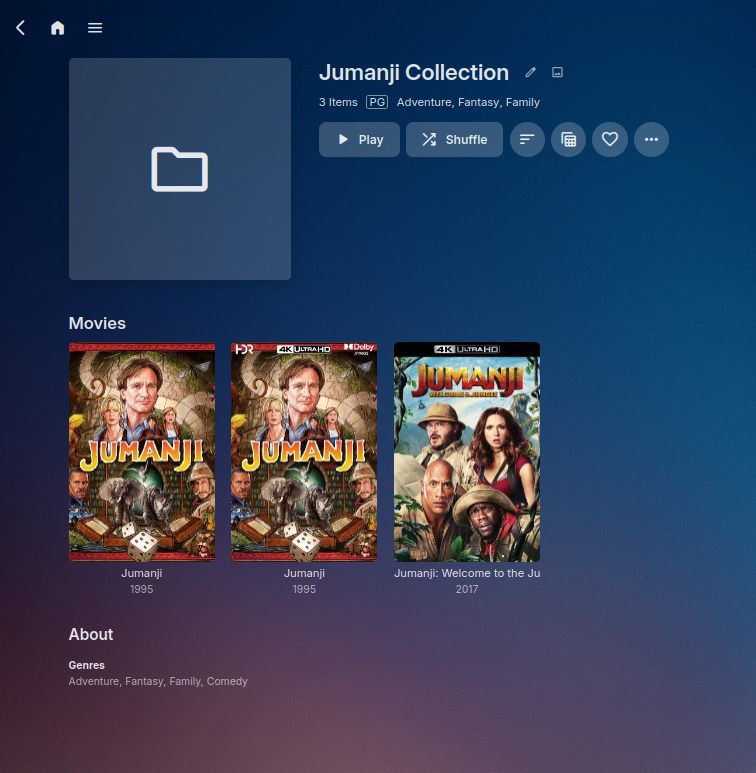The image size is (756, 773).
Task: Play the Jumanji Collection
Action: [359, 140]
